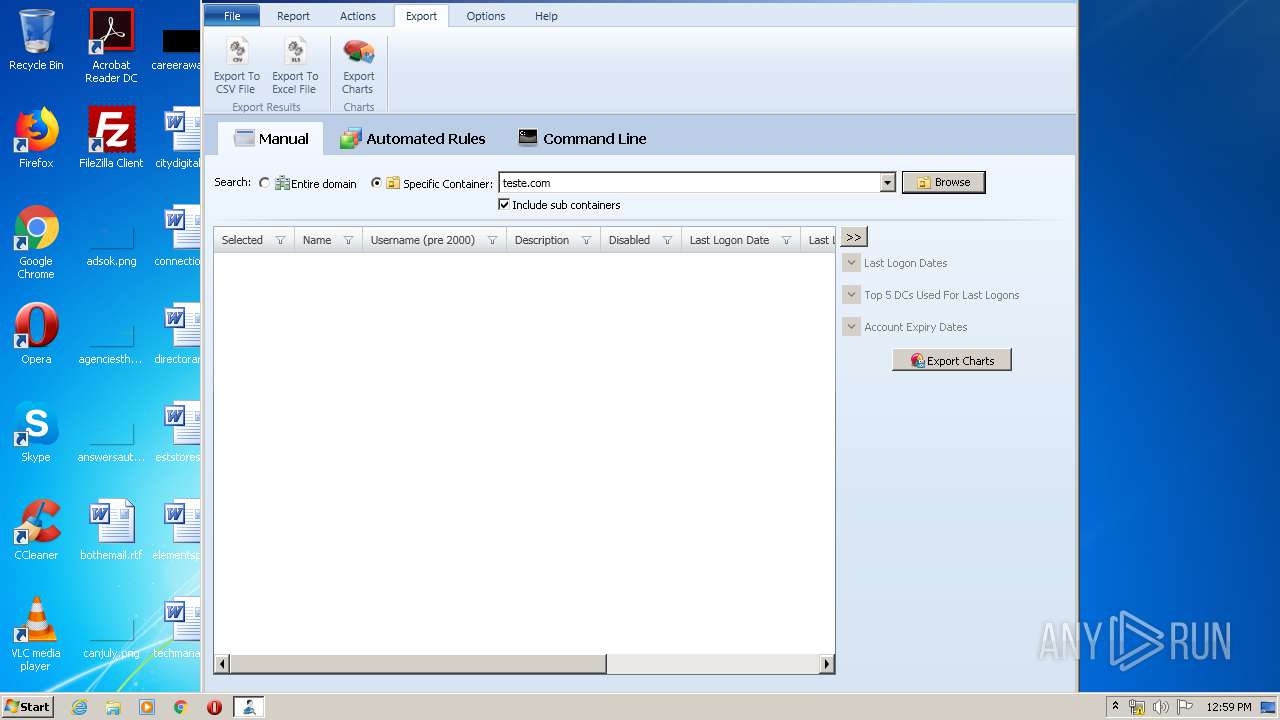This screenshot has height=720, width=1280.
Task: Open Acrobat Reader DC shortcut
Action: tap(111, 46)
